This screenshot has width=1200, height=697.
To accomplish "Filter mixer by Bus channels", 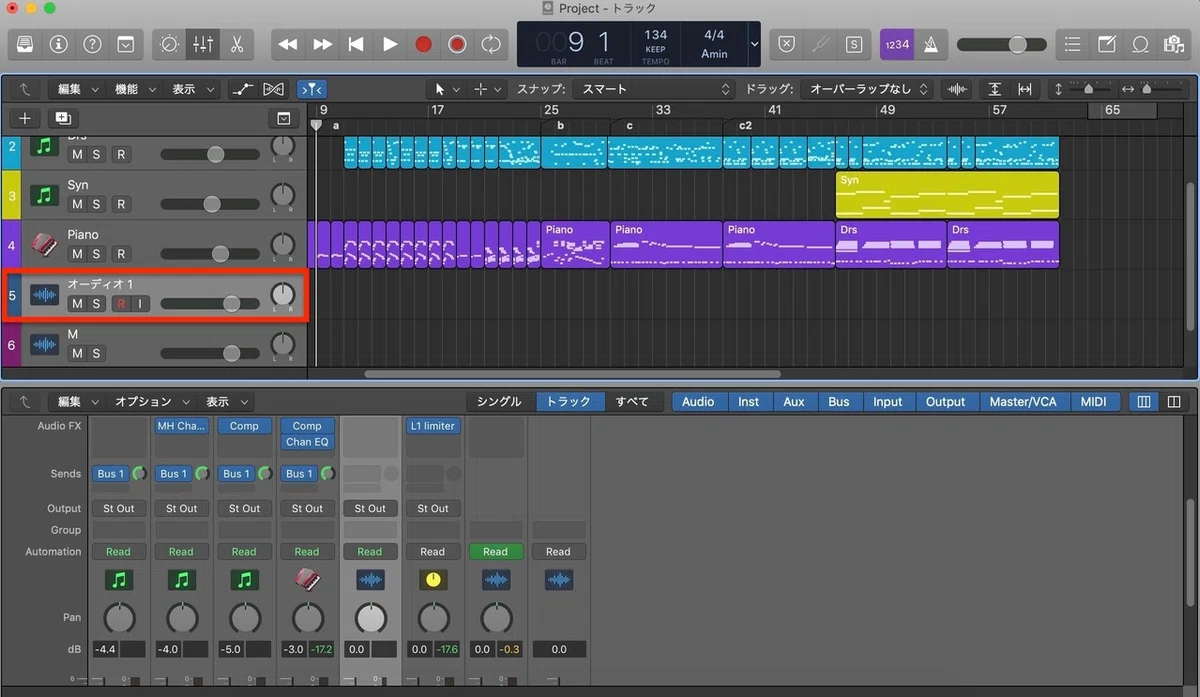I will (839, 401).
